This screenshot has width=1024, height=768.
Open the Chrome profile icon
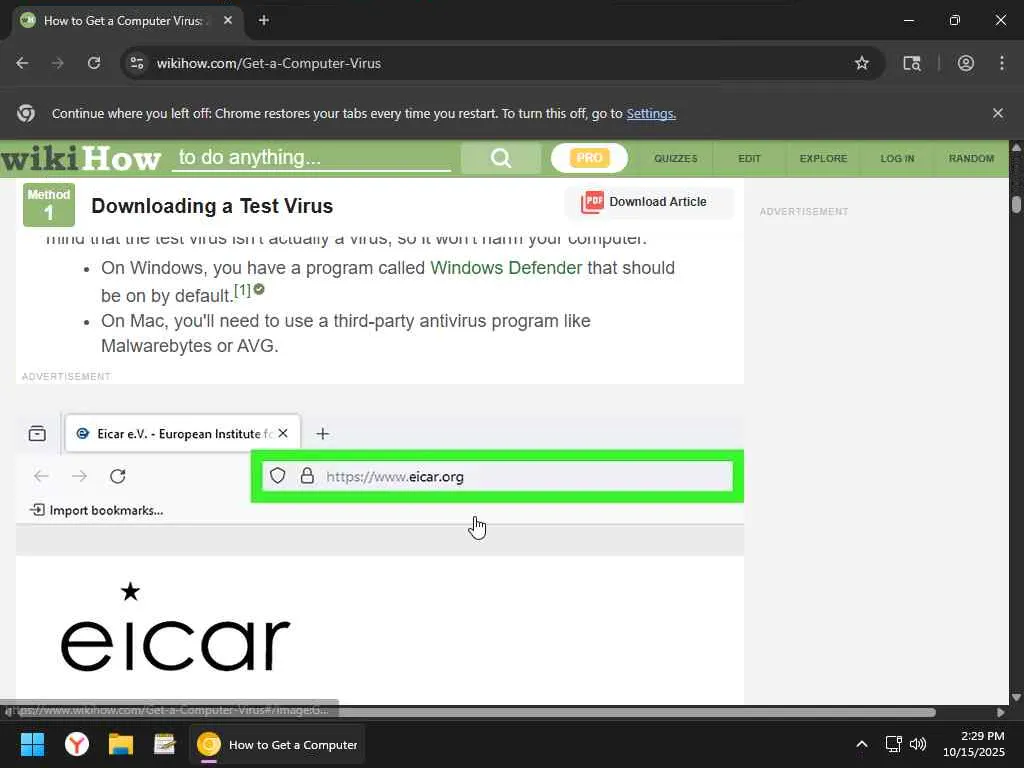pyautogui.click(x=966, y=63)
